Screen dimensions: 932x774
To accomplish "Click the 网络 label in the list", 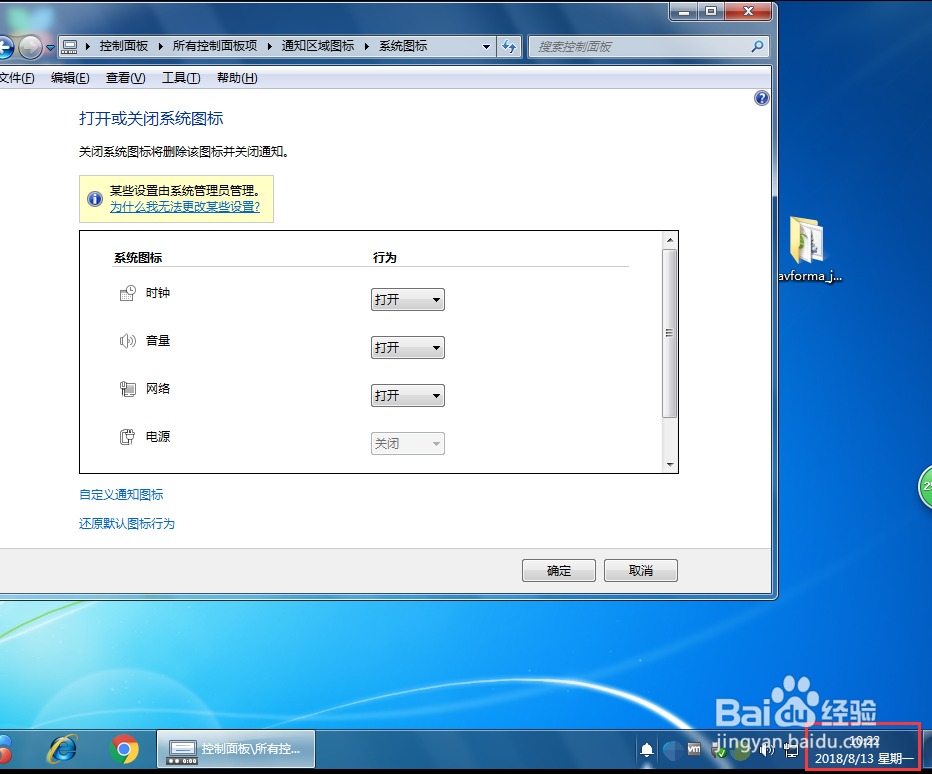I will point(158,389).
